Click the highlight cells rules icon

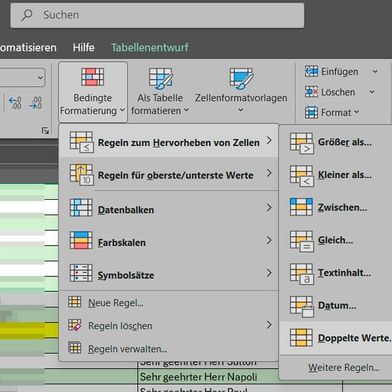(x=82, y=142)
